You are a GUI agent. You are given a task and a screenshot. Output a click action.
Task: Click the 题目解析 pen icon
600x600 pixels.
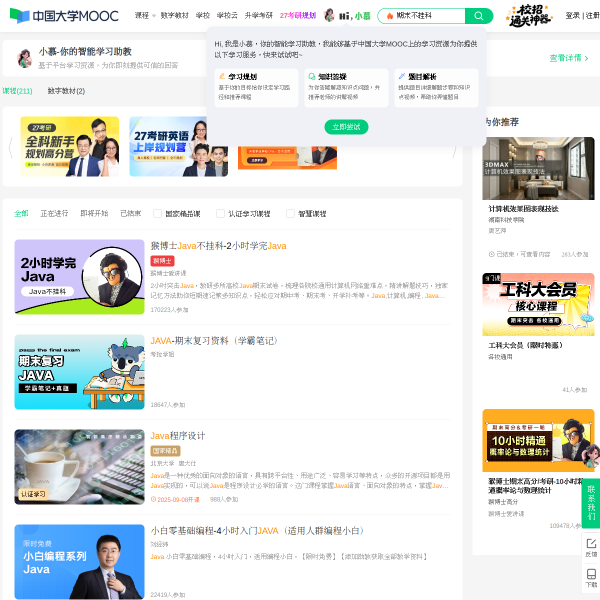[402, 76]
